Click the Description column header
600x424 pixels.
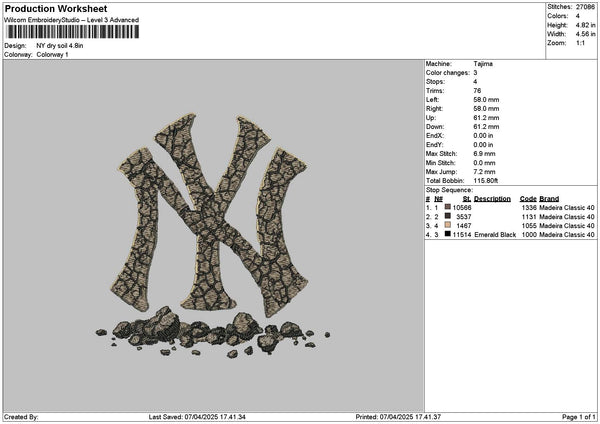(492, 199)
